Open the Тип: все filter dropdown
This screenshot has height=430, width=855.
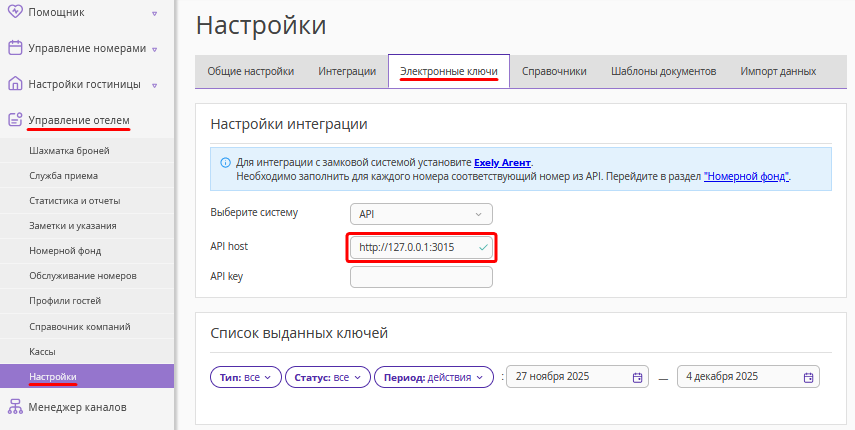point(245,377)
